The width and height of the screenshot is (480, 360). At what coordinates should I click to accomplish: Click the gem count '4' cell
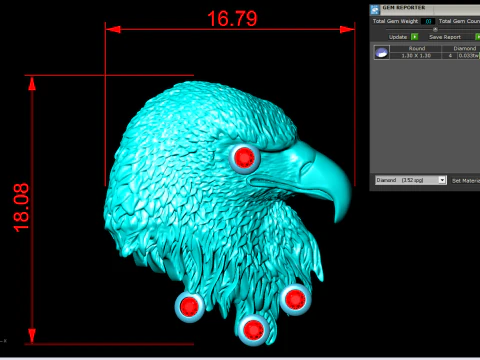coord(450,56)
